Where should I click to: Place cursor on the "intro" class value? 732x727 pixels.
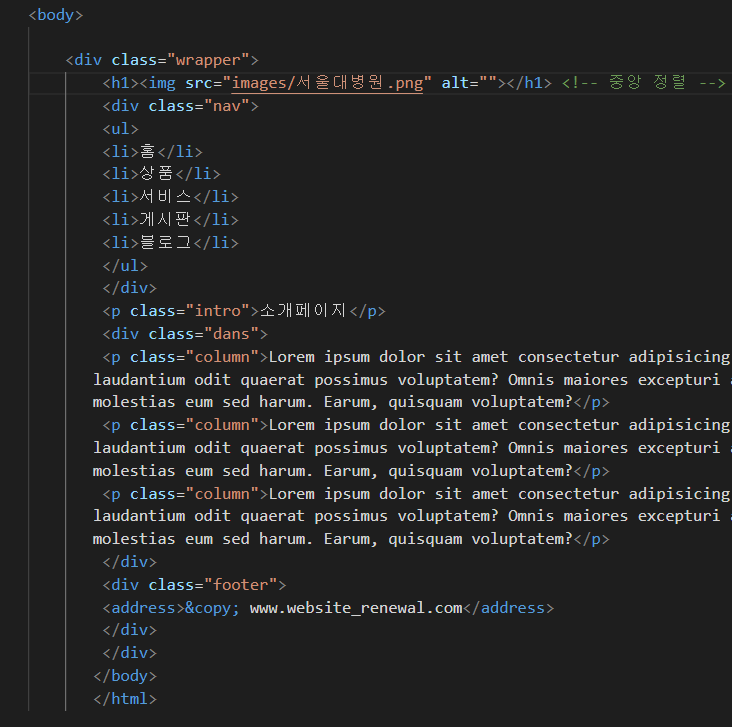coord(217,311)
